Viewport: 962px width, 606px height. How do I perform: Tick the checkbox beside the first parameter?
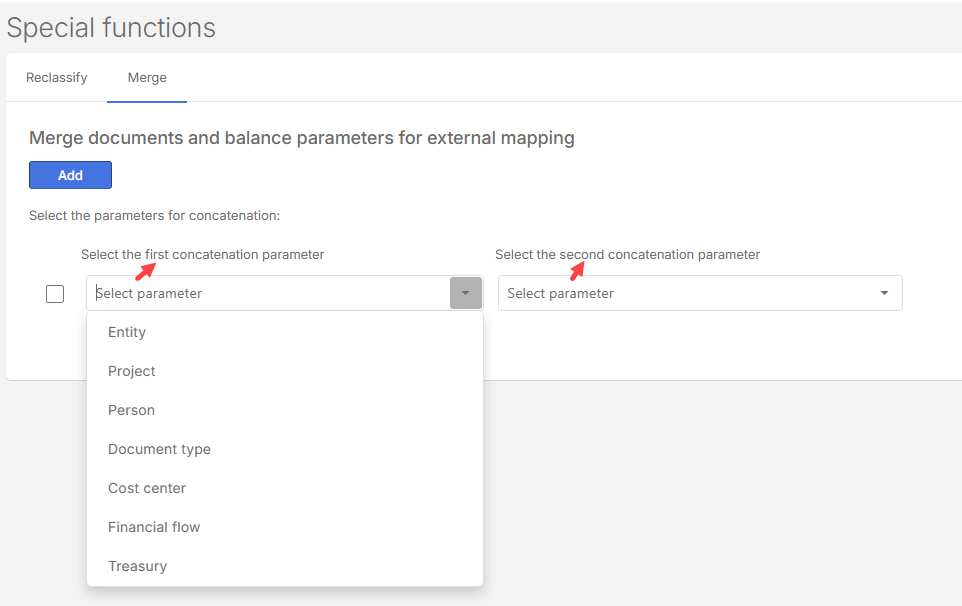click(55, 294)
